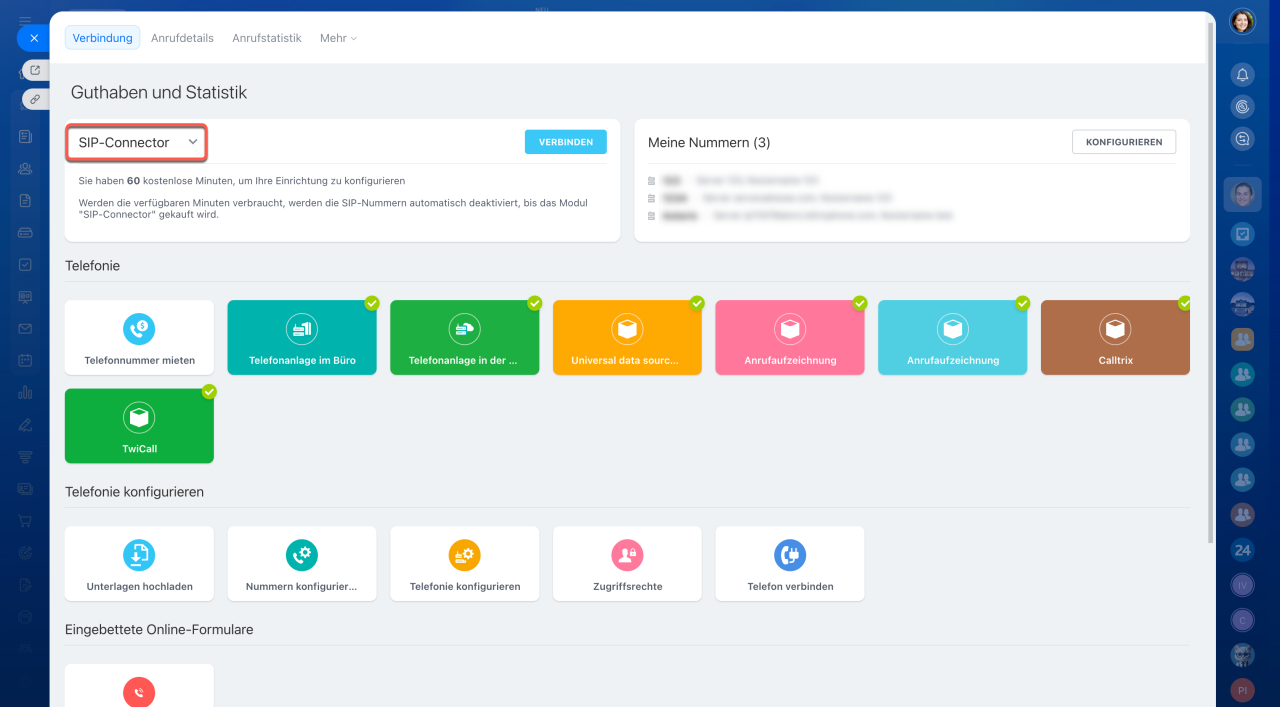This screenshot has height=707, width=1280.
Task: Click the checkmark badge on TwiCall tile
Action: click(209, 392)
